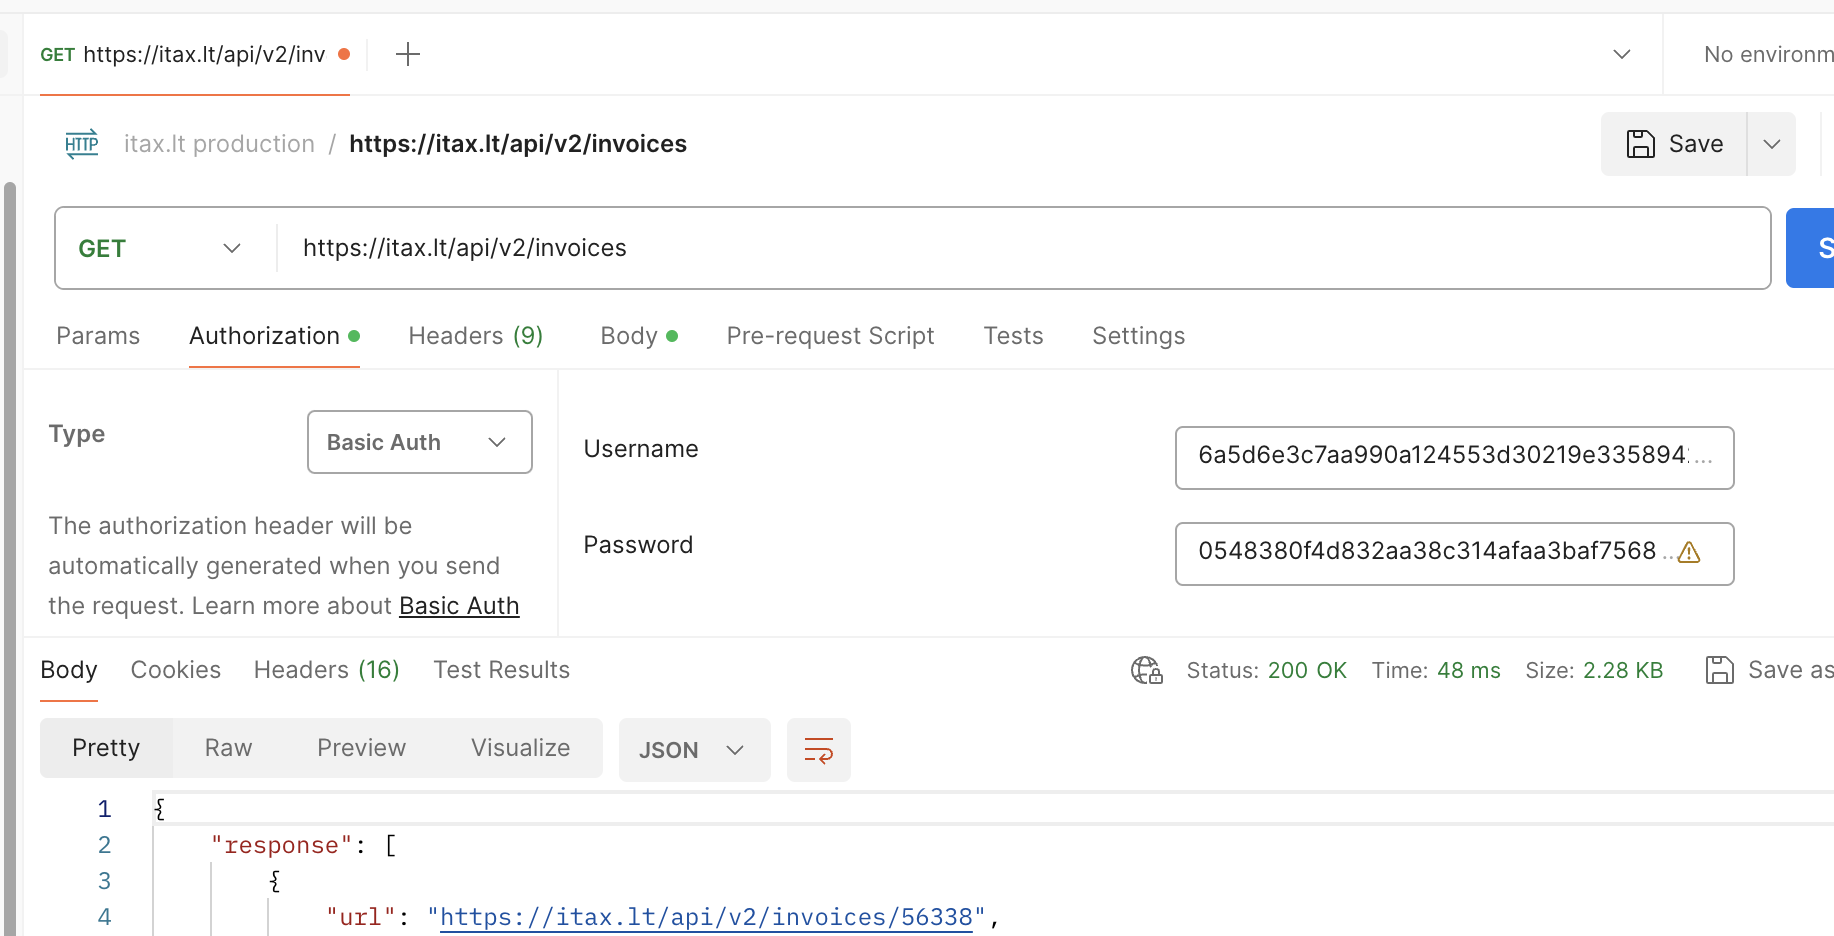Viewport: 1834px width, 936px height.
Task: Open the Basic Auth learn more link
Action: pos(459,606)
